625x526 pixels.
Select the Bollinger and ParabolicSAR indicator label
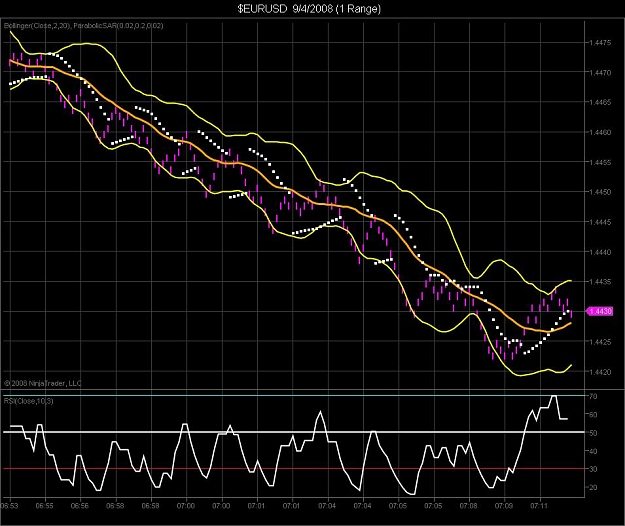(x=83, y=26)
